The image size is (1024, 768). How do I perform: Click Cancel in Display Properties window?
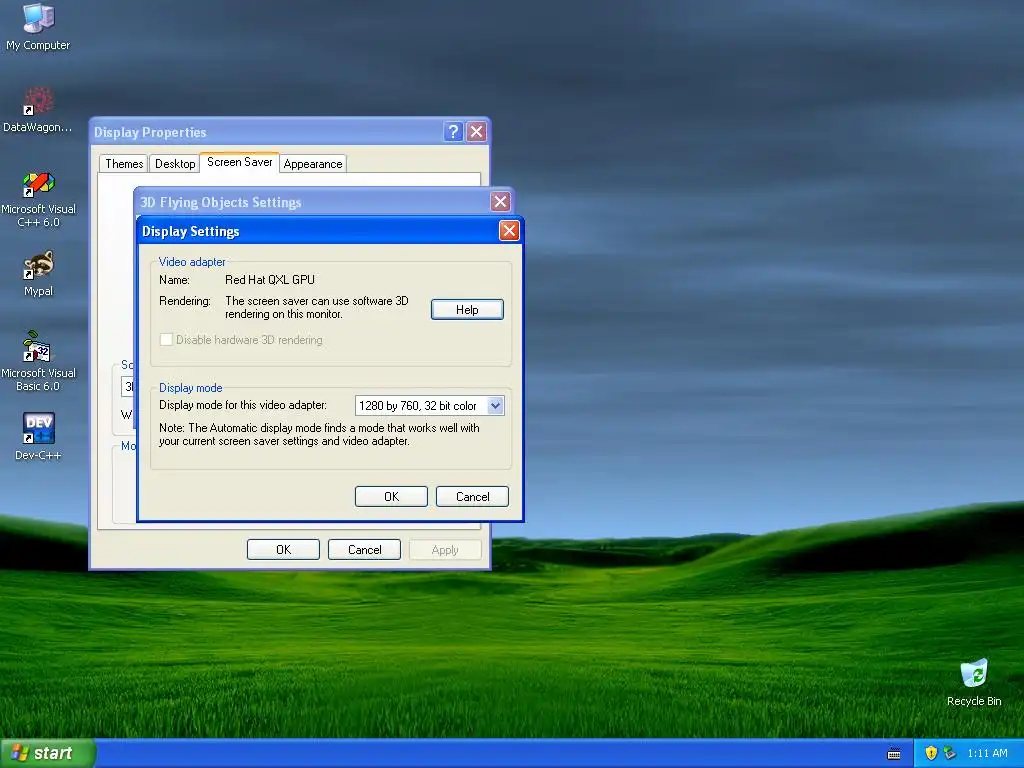click(x=364, y=549)
